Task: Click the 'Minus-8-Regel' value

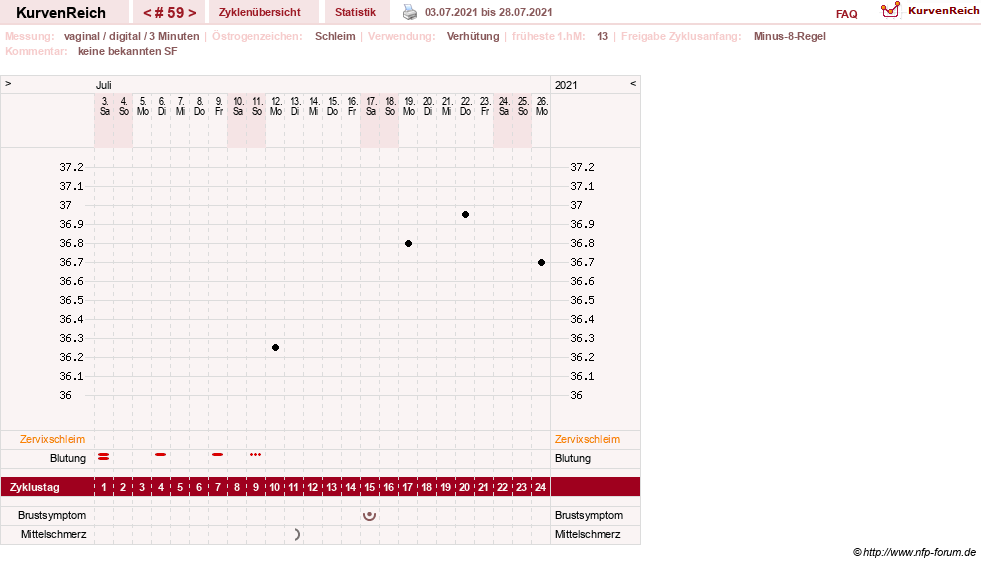Action: [790, 36]
